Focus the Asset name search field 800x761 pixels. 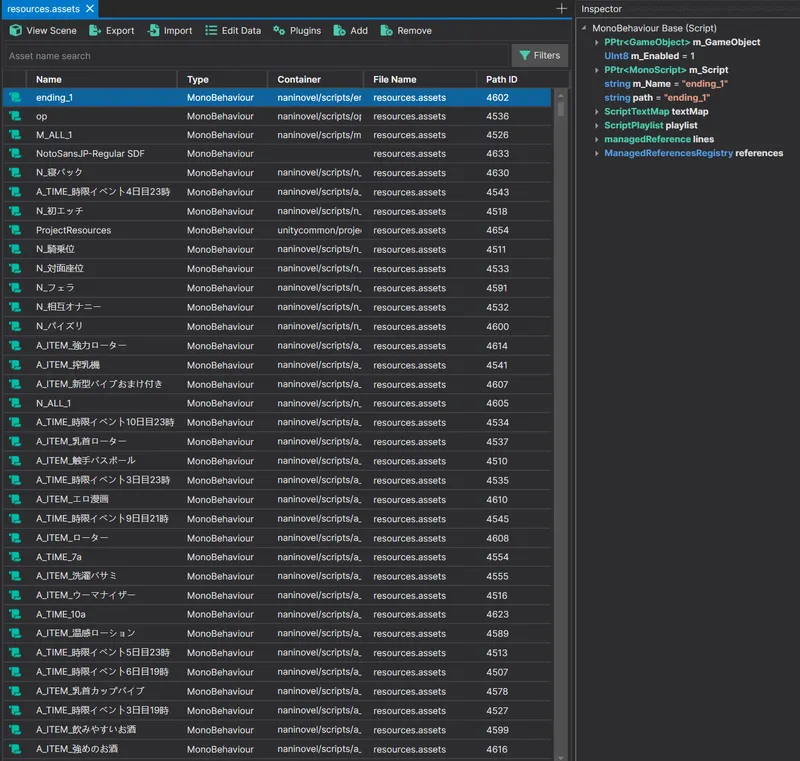pos(257,56)
